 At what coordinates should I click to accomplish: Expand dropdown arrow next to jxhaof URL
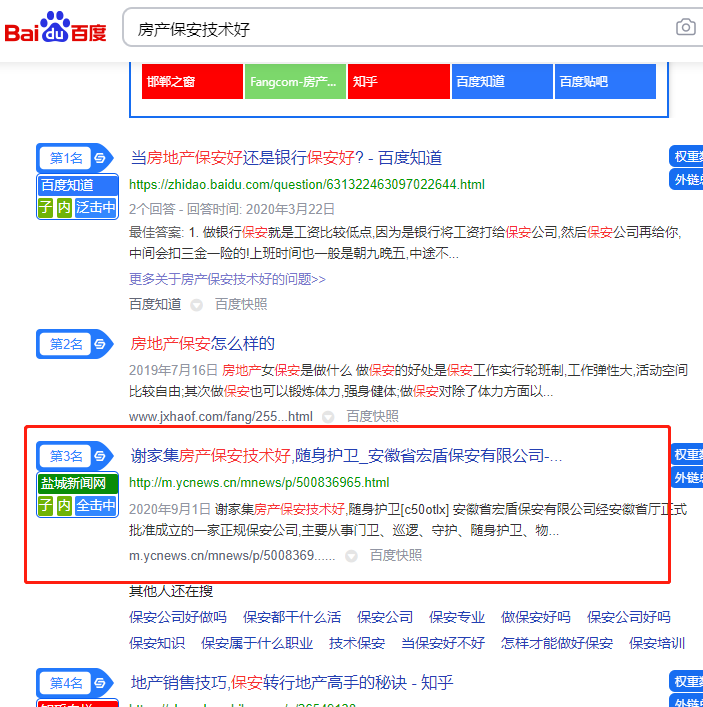click(328, 417)
